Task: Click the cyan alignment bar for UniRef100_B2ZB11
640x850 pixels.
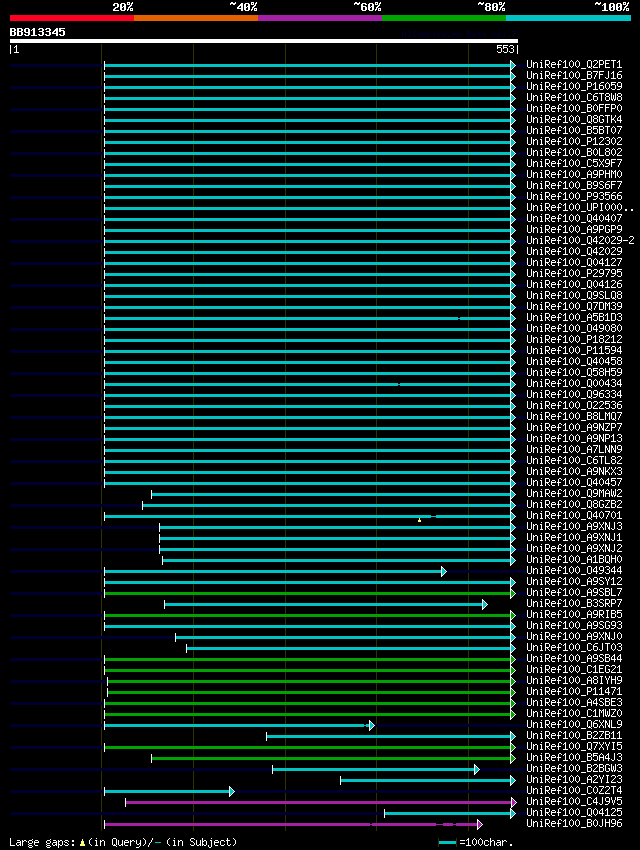Action: [x=389, y=736]
